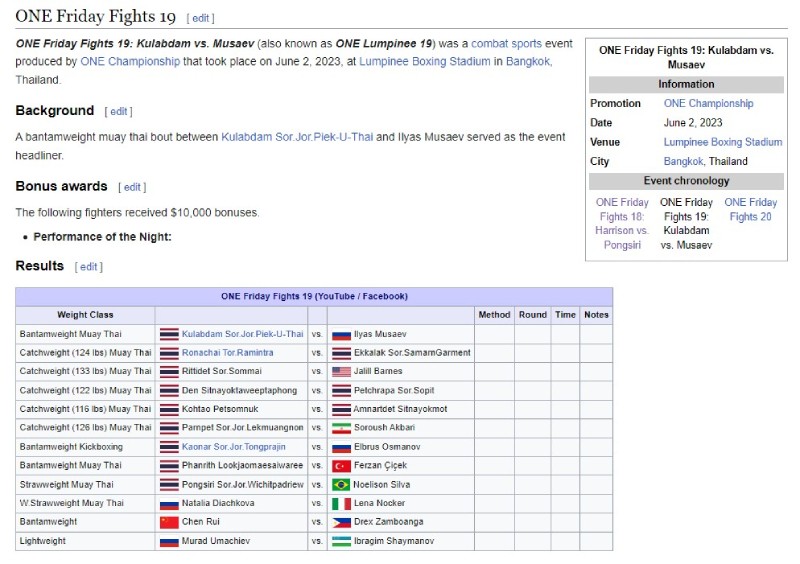Click the China flag beside Chen Rui
This screenshot has height=564, width=800.
tap(169, 522)
